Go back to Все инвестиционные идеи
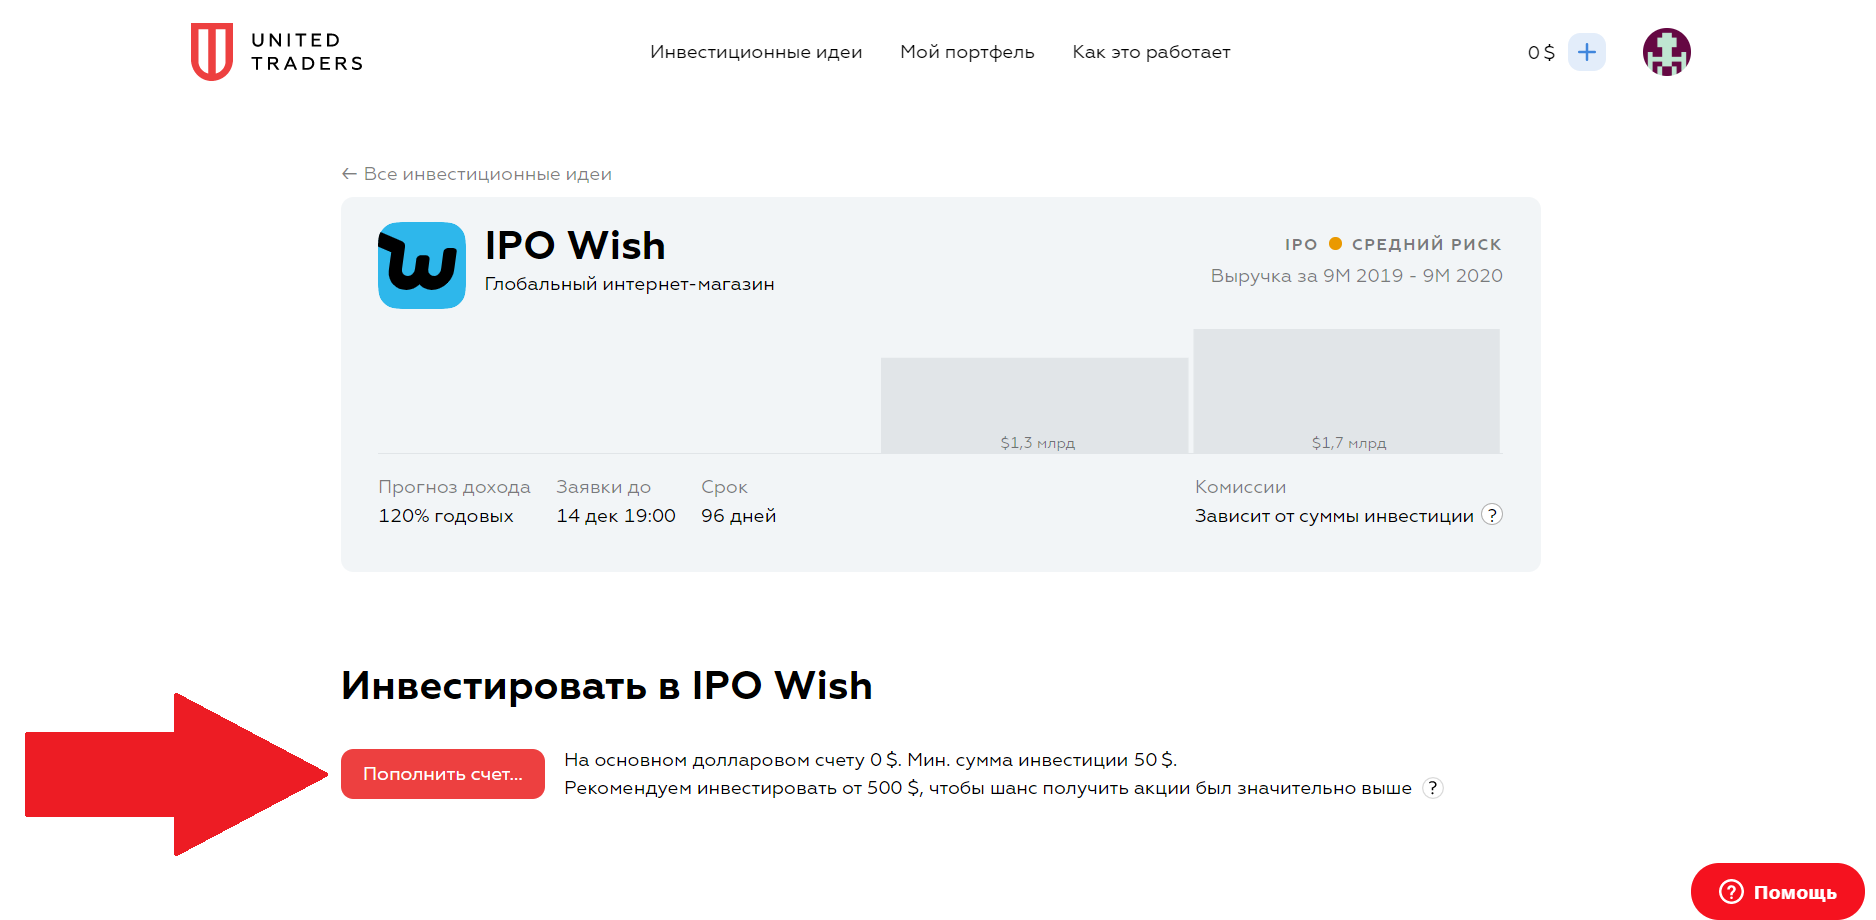 [x=477, y=174]
